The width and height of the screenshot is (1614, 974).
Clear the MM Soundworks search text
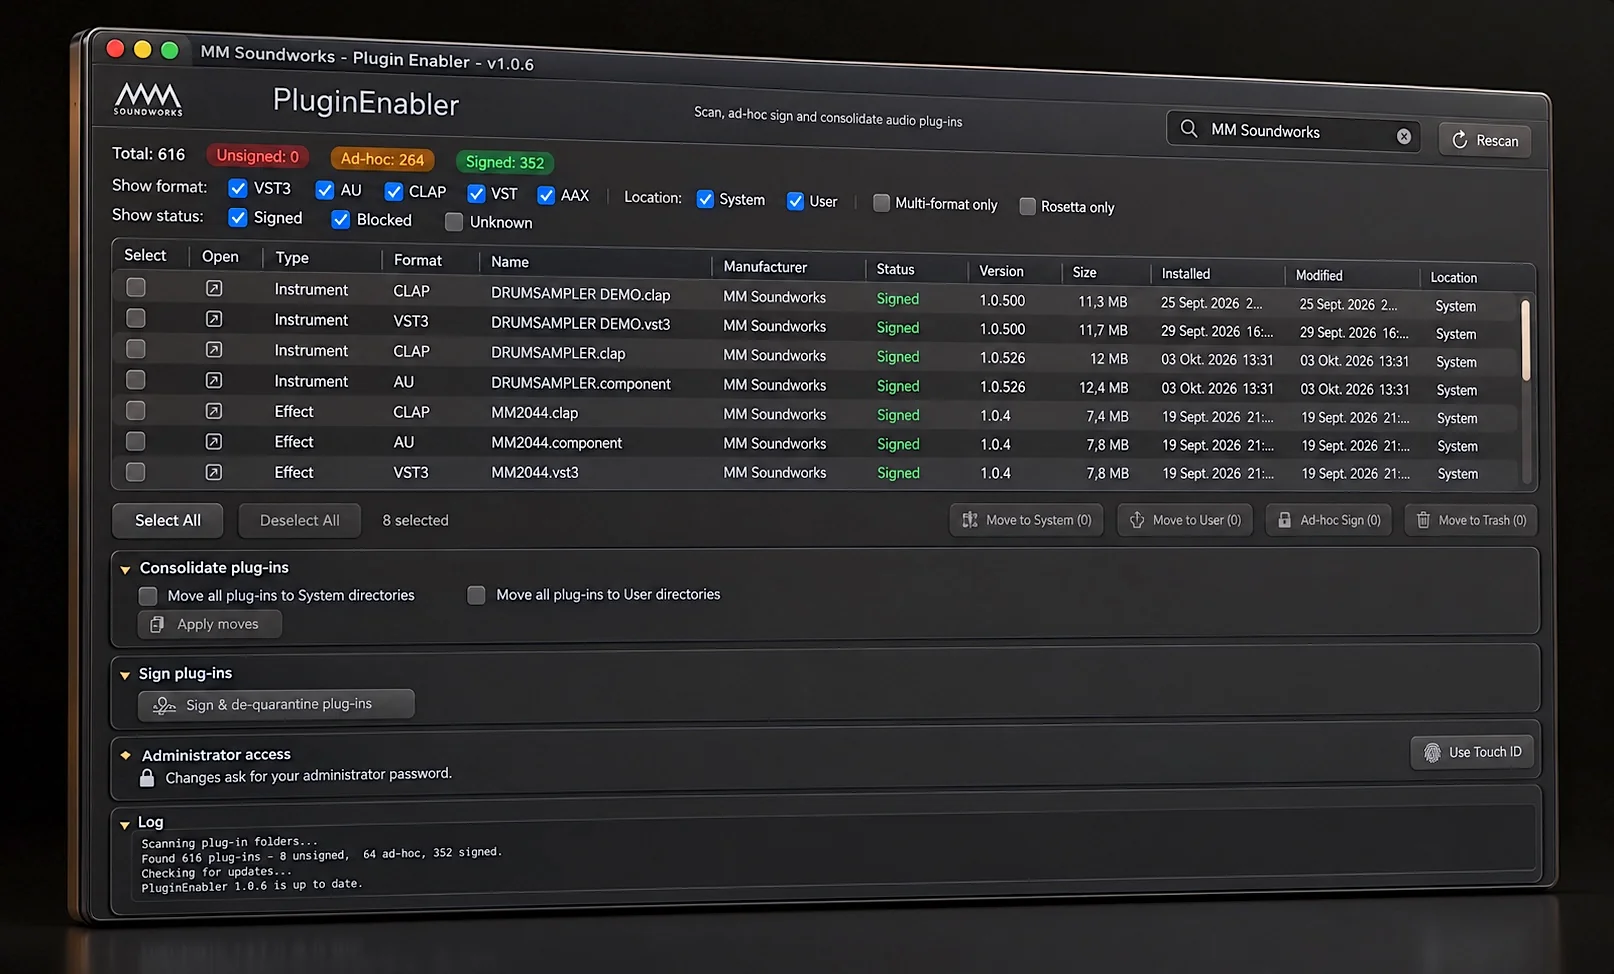pyautogui.click(x=1404, y=136)
